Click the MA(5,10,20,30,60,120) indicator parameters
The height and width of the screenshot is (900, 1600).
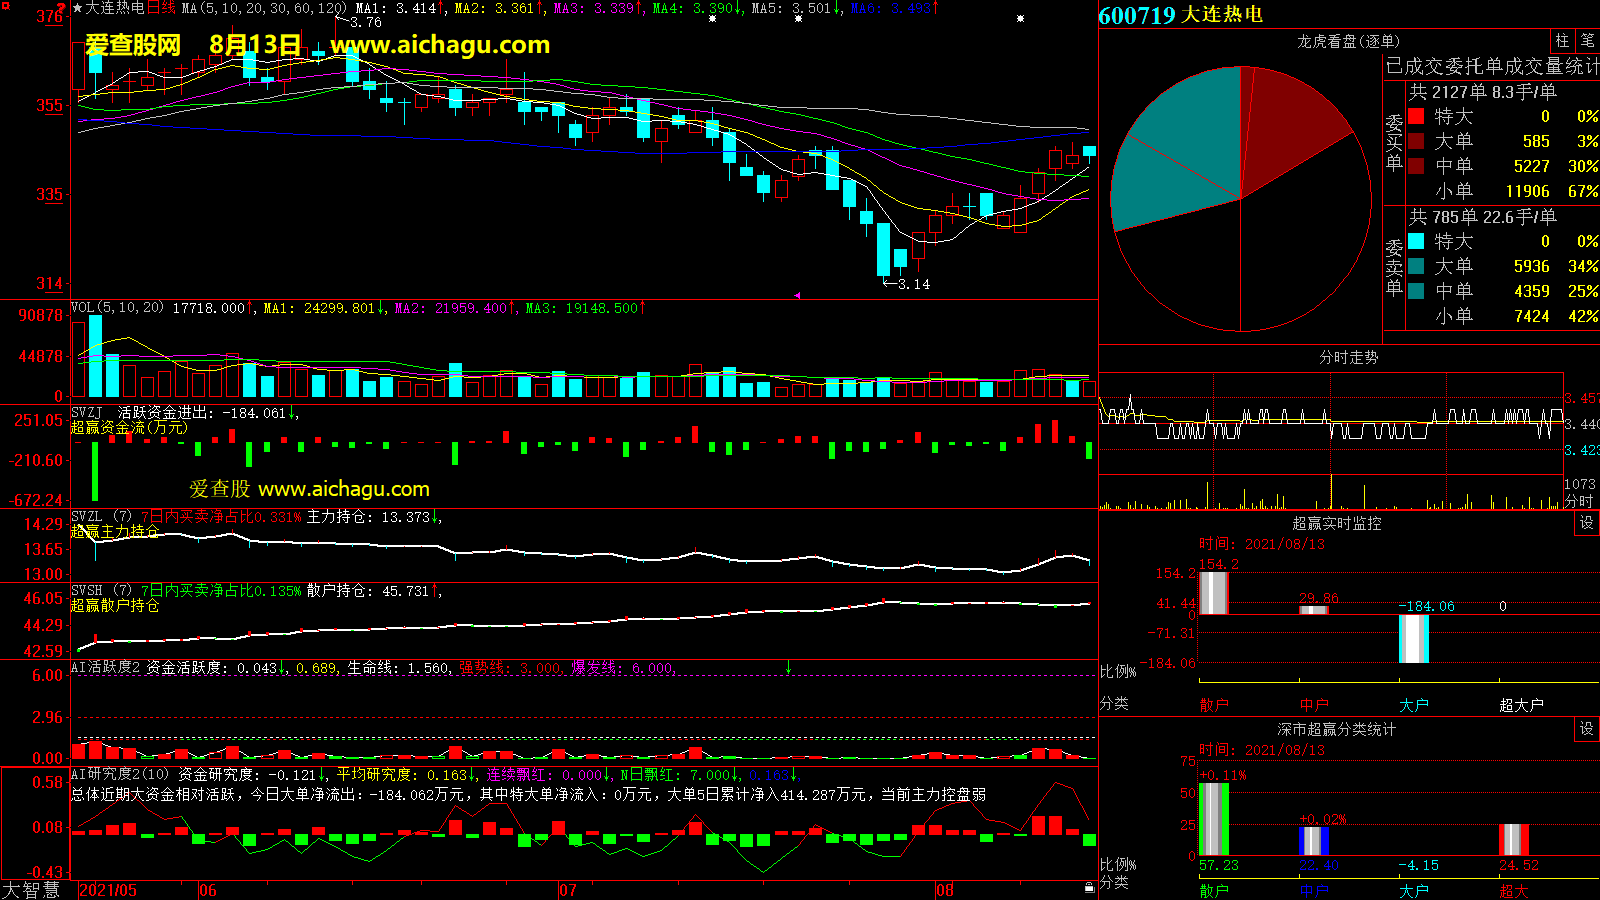click(x=264, y=8)
